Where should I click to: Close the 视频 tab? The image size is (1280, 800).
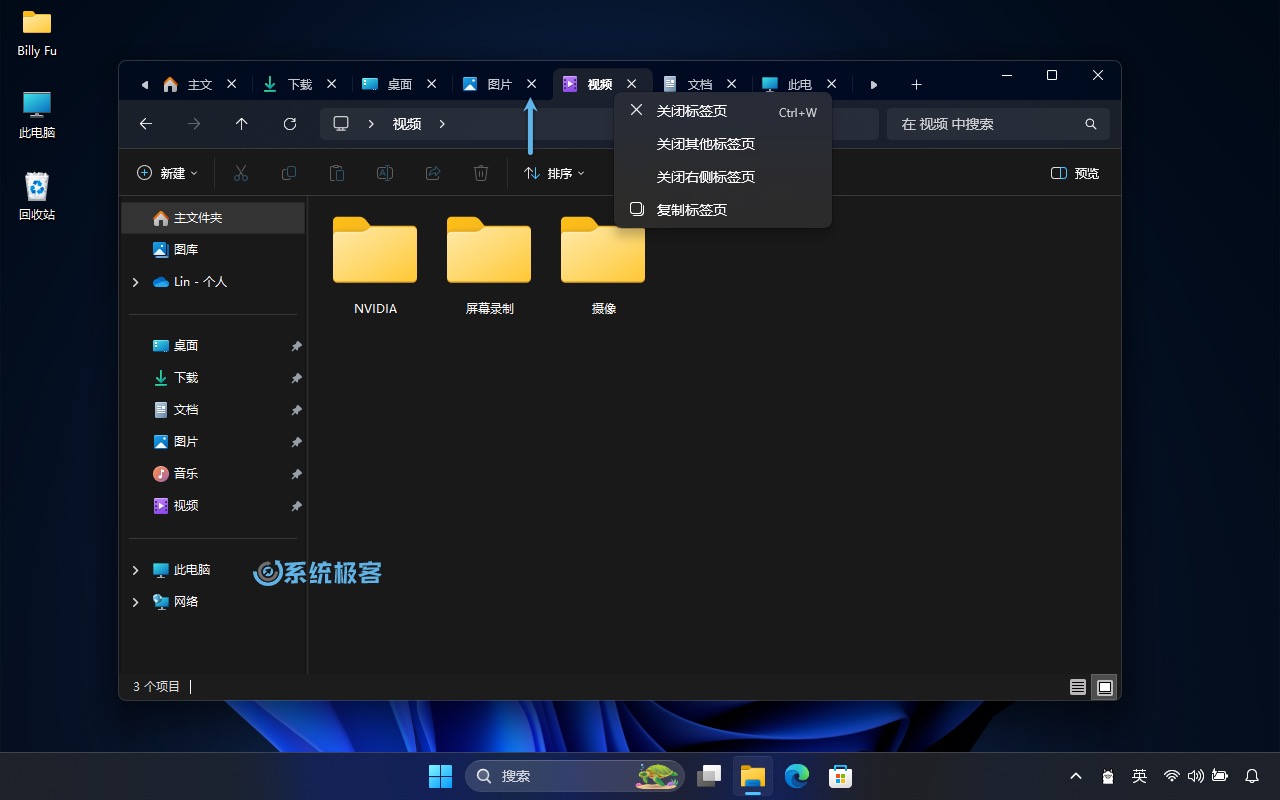point(632,84)
